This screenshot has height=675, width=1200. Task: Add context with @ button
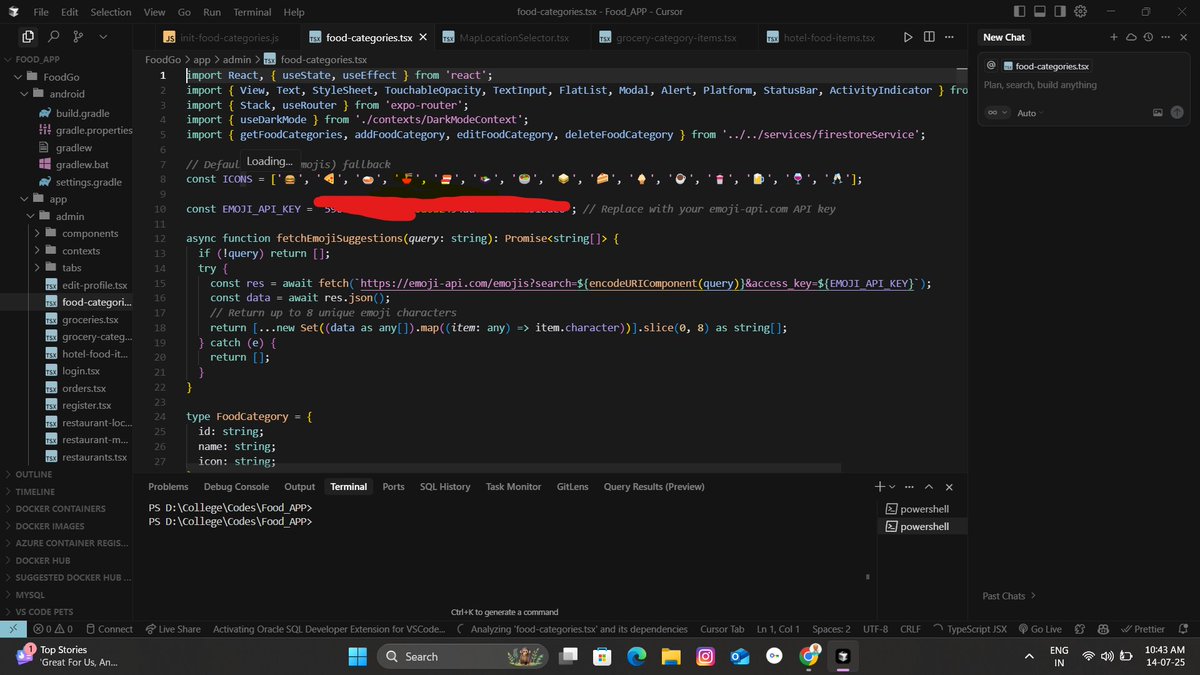pos(990,65)
